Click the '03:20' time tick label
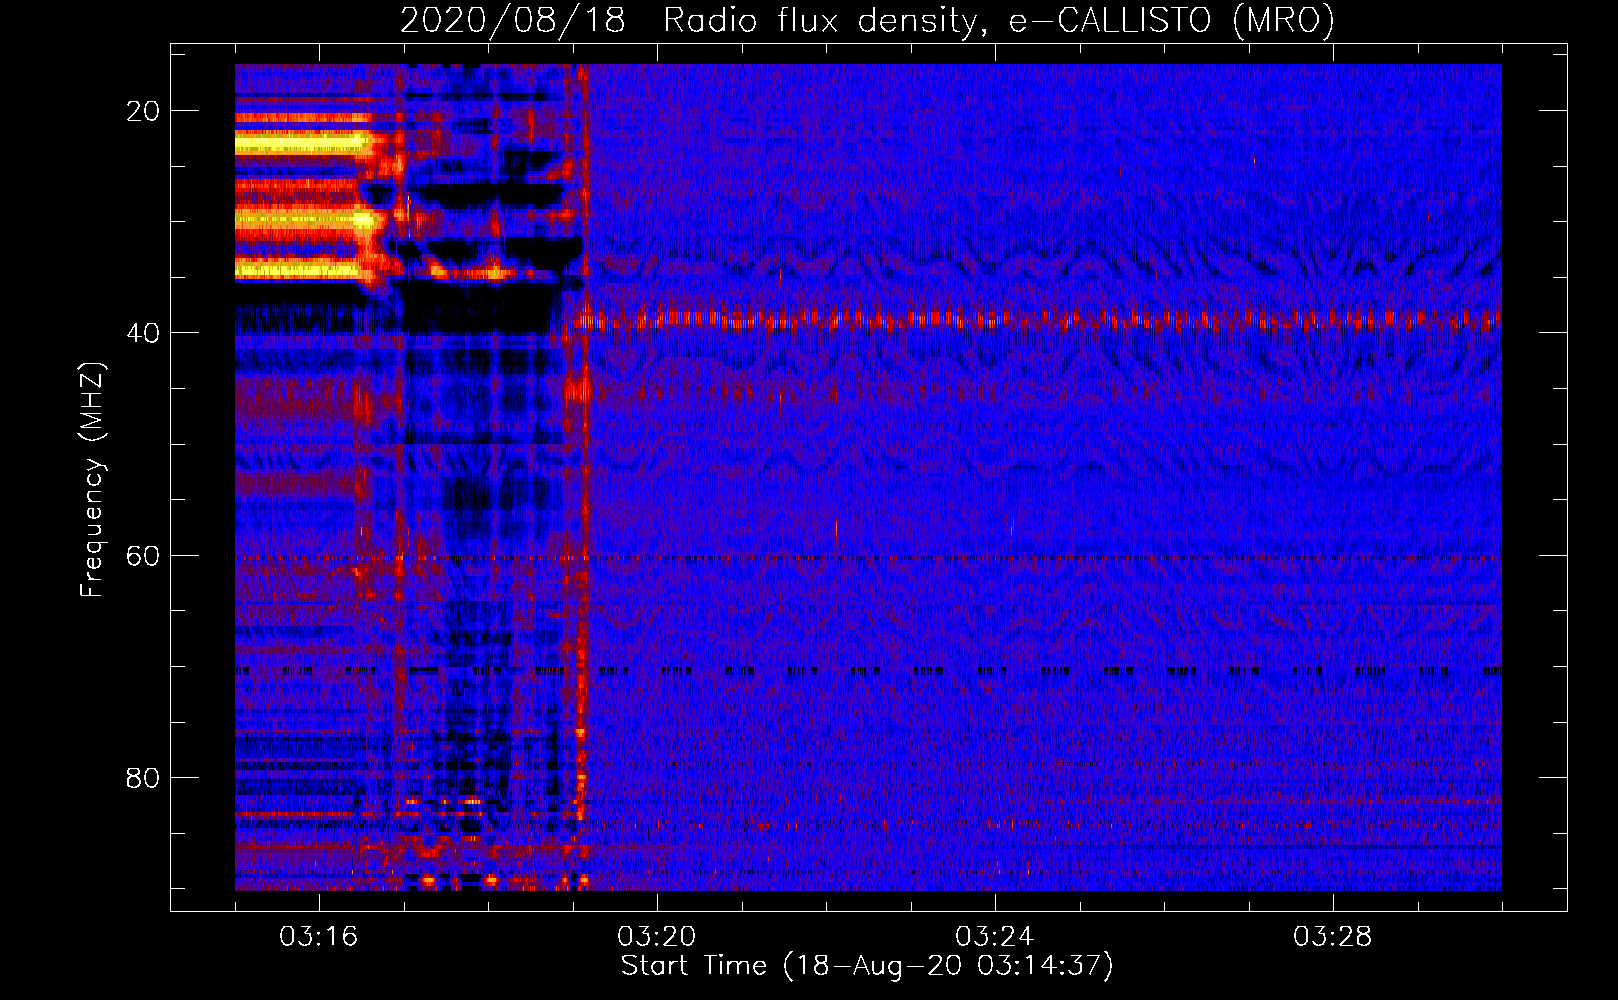 [x=657, y=937]
